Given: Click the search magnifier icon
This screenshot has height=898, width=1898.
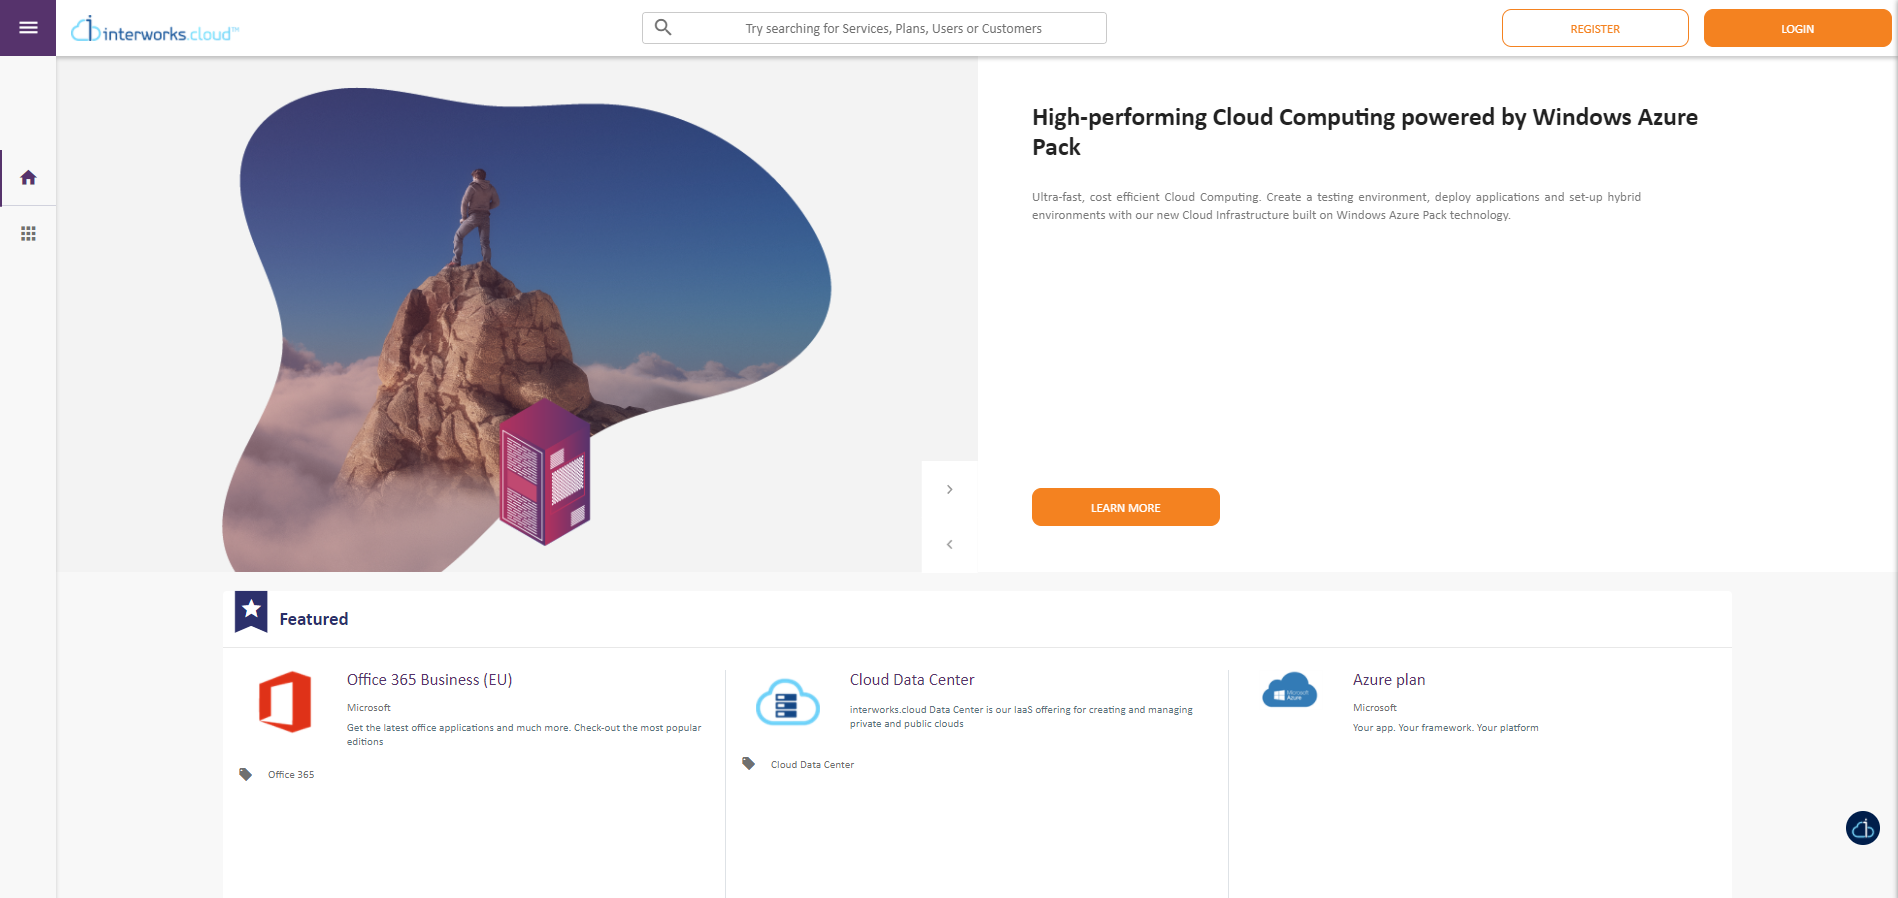Looking at the screenshot, I should 663,28.
